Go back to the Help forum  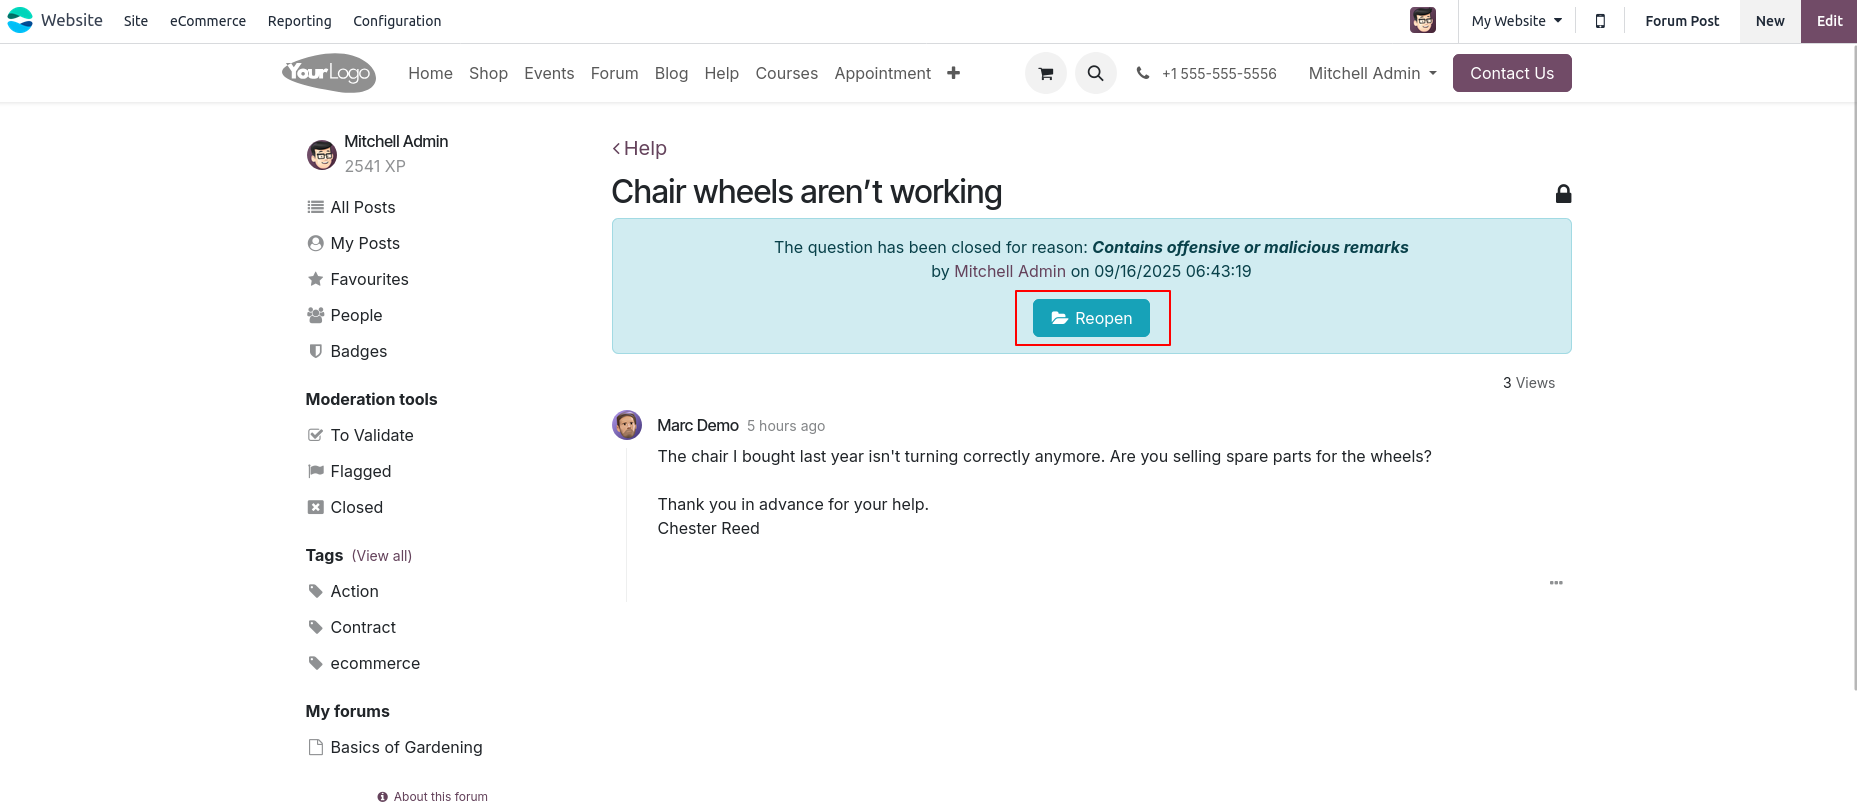(x=640, y=148)
